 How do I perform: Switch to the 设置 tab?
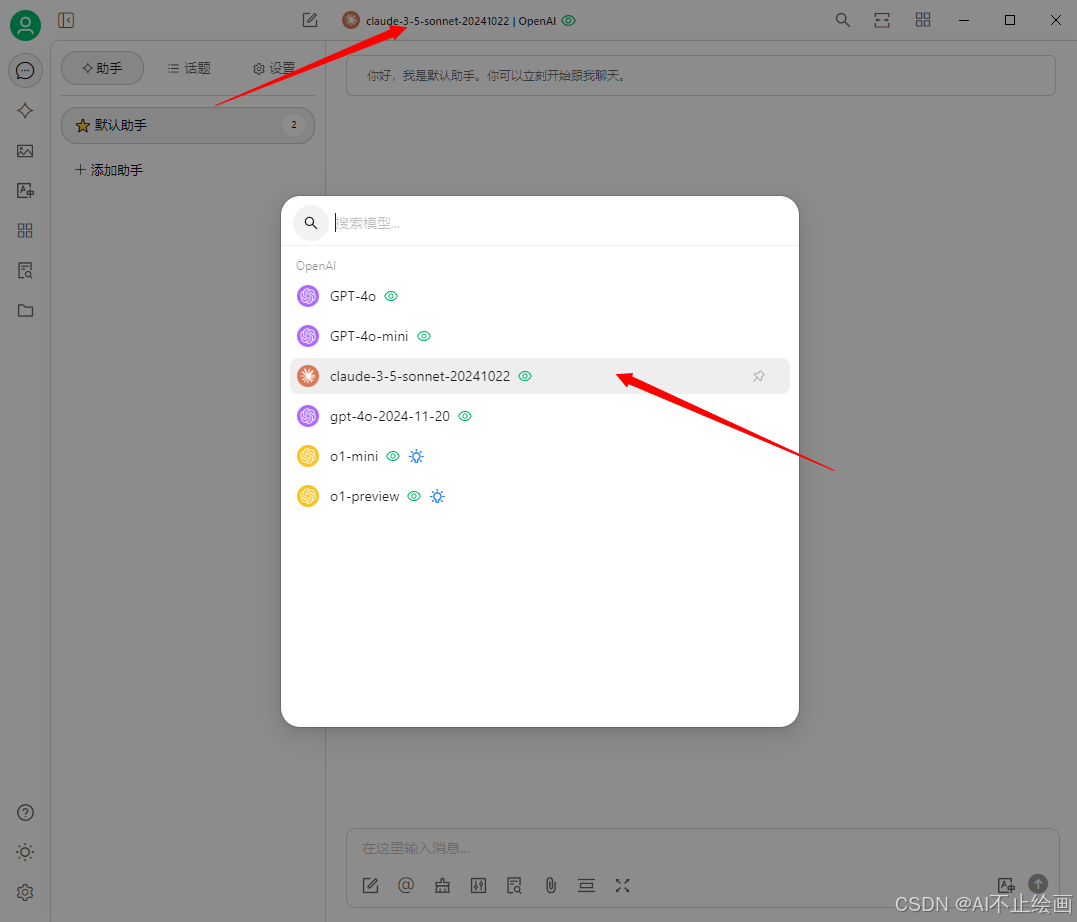click(273, 68)
